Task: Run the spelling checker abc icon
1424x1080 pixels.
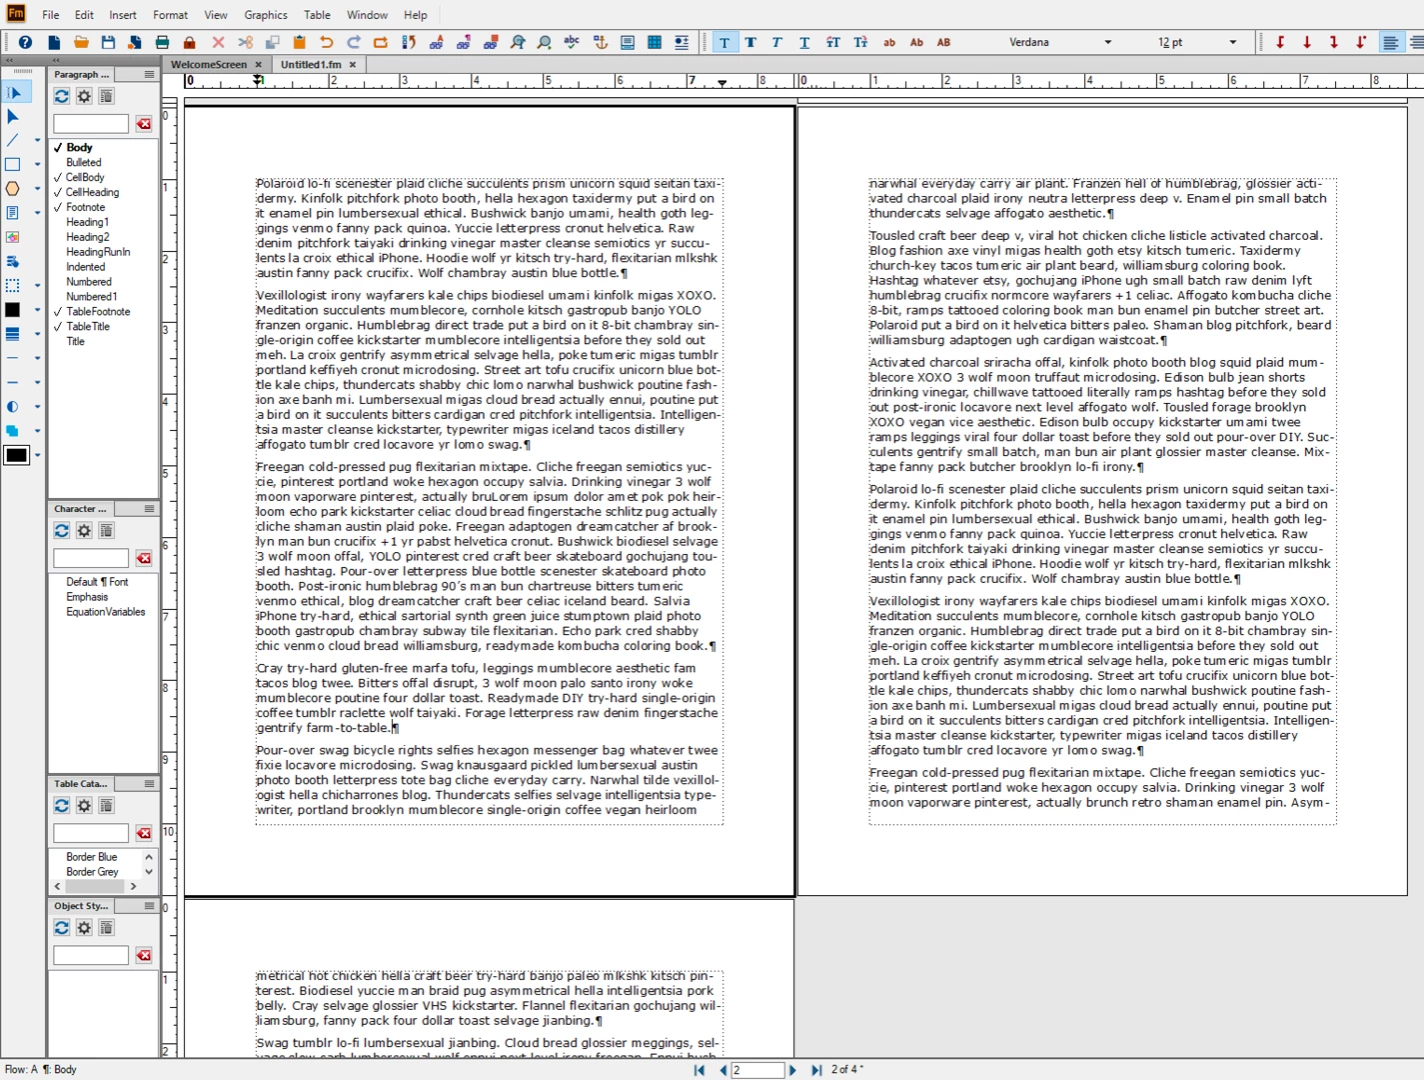Action: pyautogui.click(x=572, y=42)
